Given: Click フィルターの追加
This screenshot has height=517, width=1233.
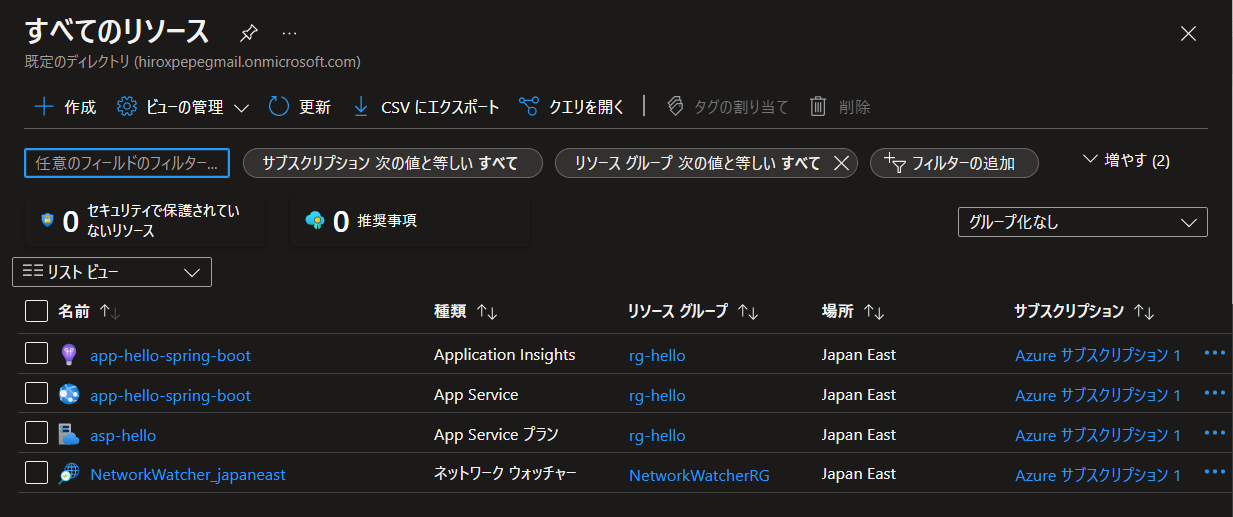Looking at the screenshot, I should click(x=954, y=163).
